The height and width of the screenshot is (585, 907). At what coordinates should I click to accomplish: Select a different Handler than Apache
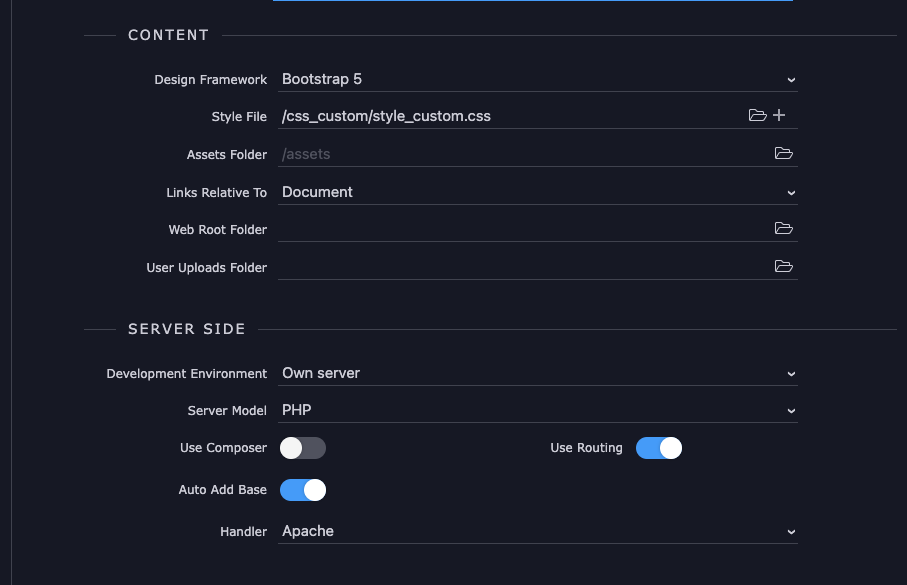point(537,531)
